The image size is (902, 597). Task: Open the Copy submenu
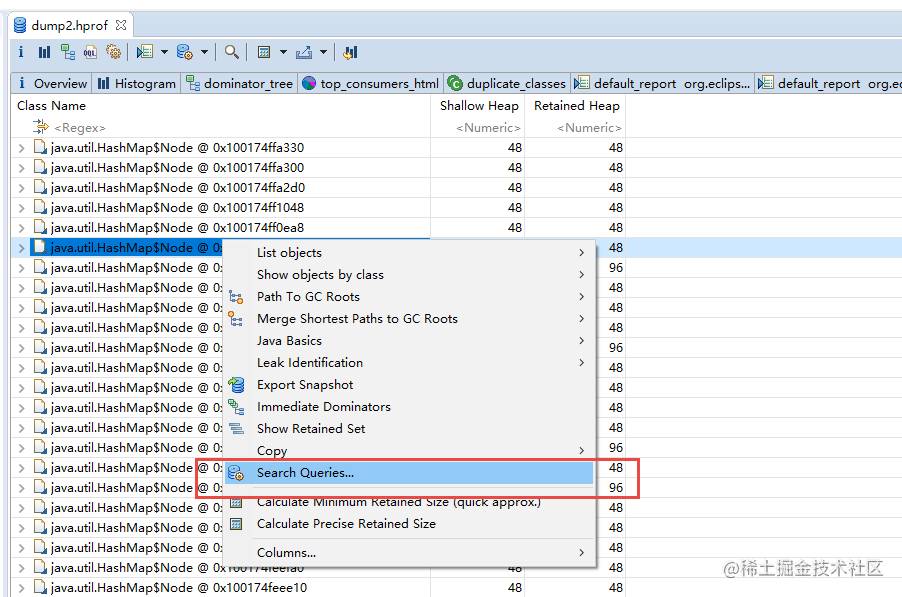tap(409, 450)
